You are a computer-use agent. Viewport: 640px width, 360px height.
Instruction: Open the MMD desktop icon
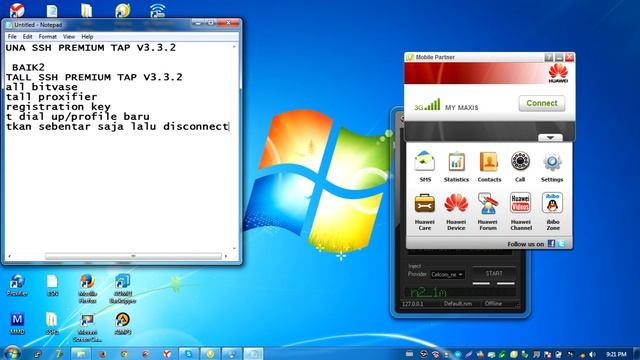click(x=17, y=323)
